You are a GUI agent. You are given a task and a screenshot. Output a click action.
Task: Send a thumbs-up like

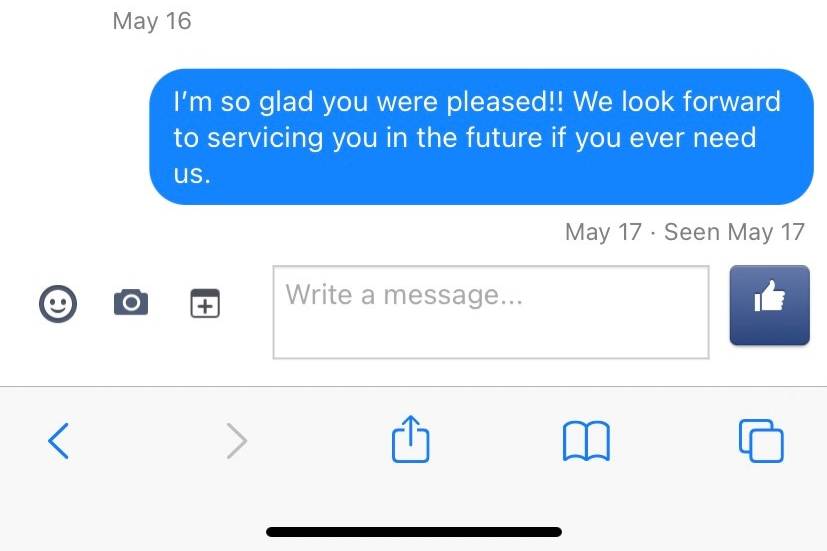tap(770, 305)
